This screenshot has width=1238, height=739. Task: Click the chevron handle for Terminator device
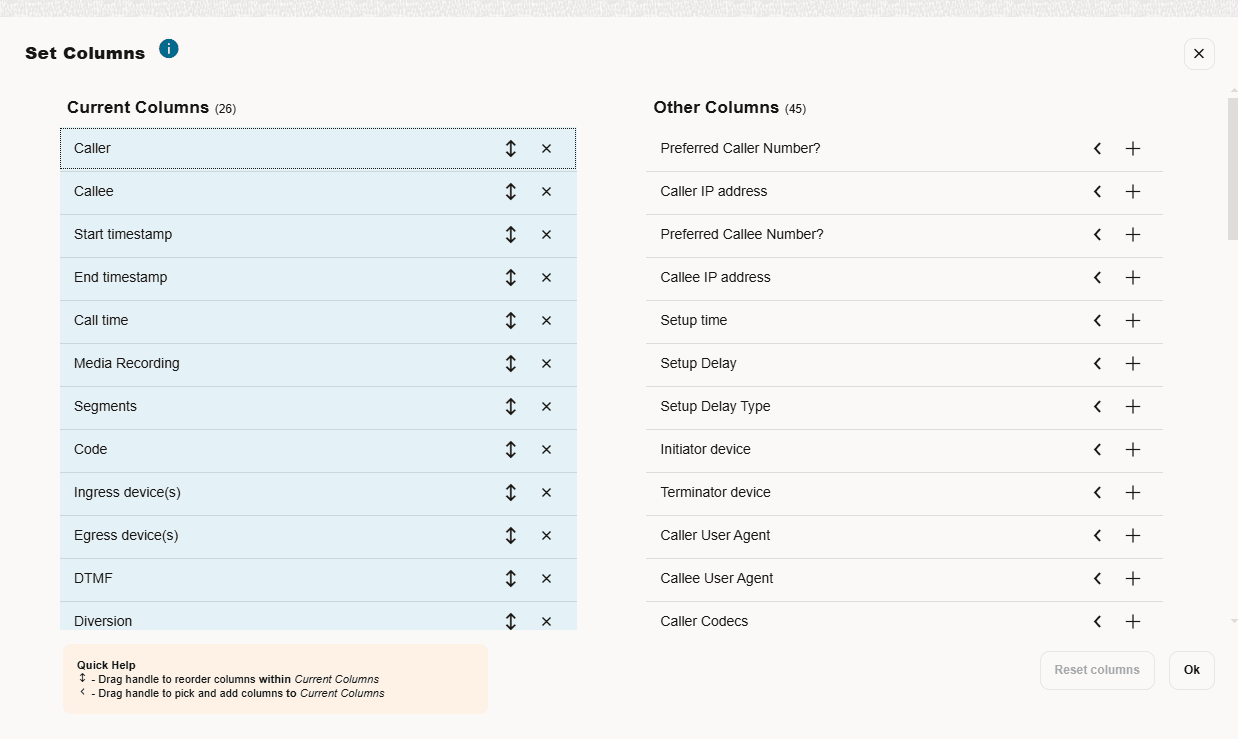1097,493
